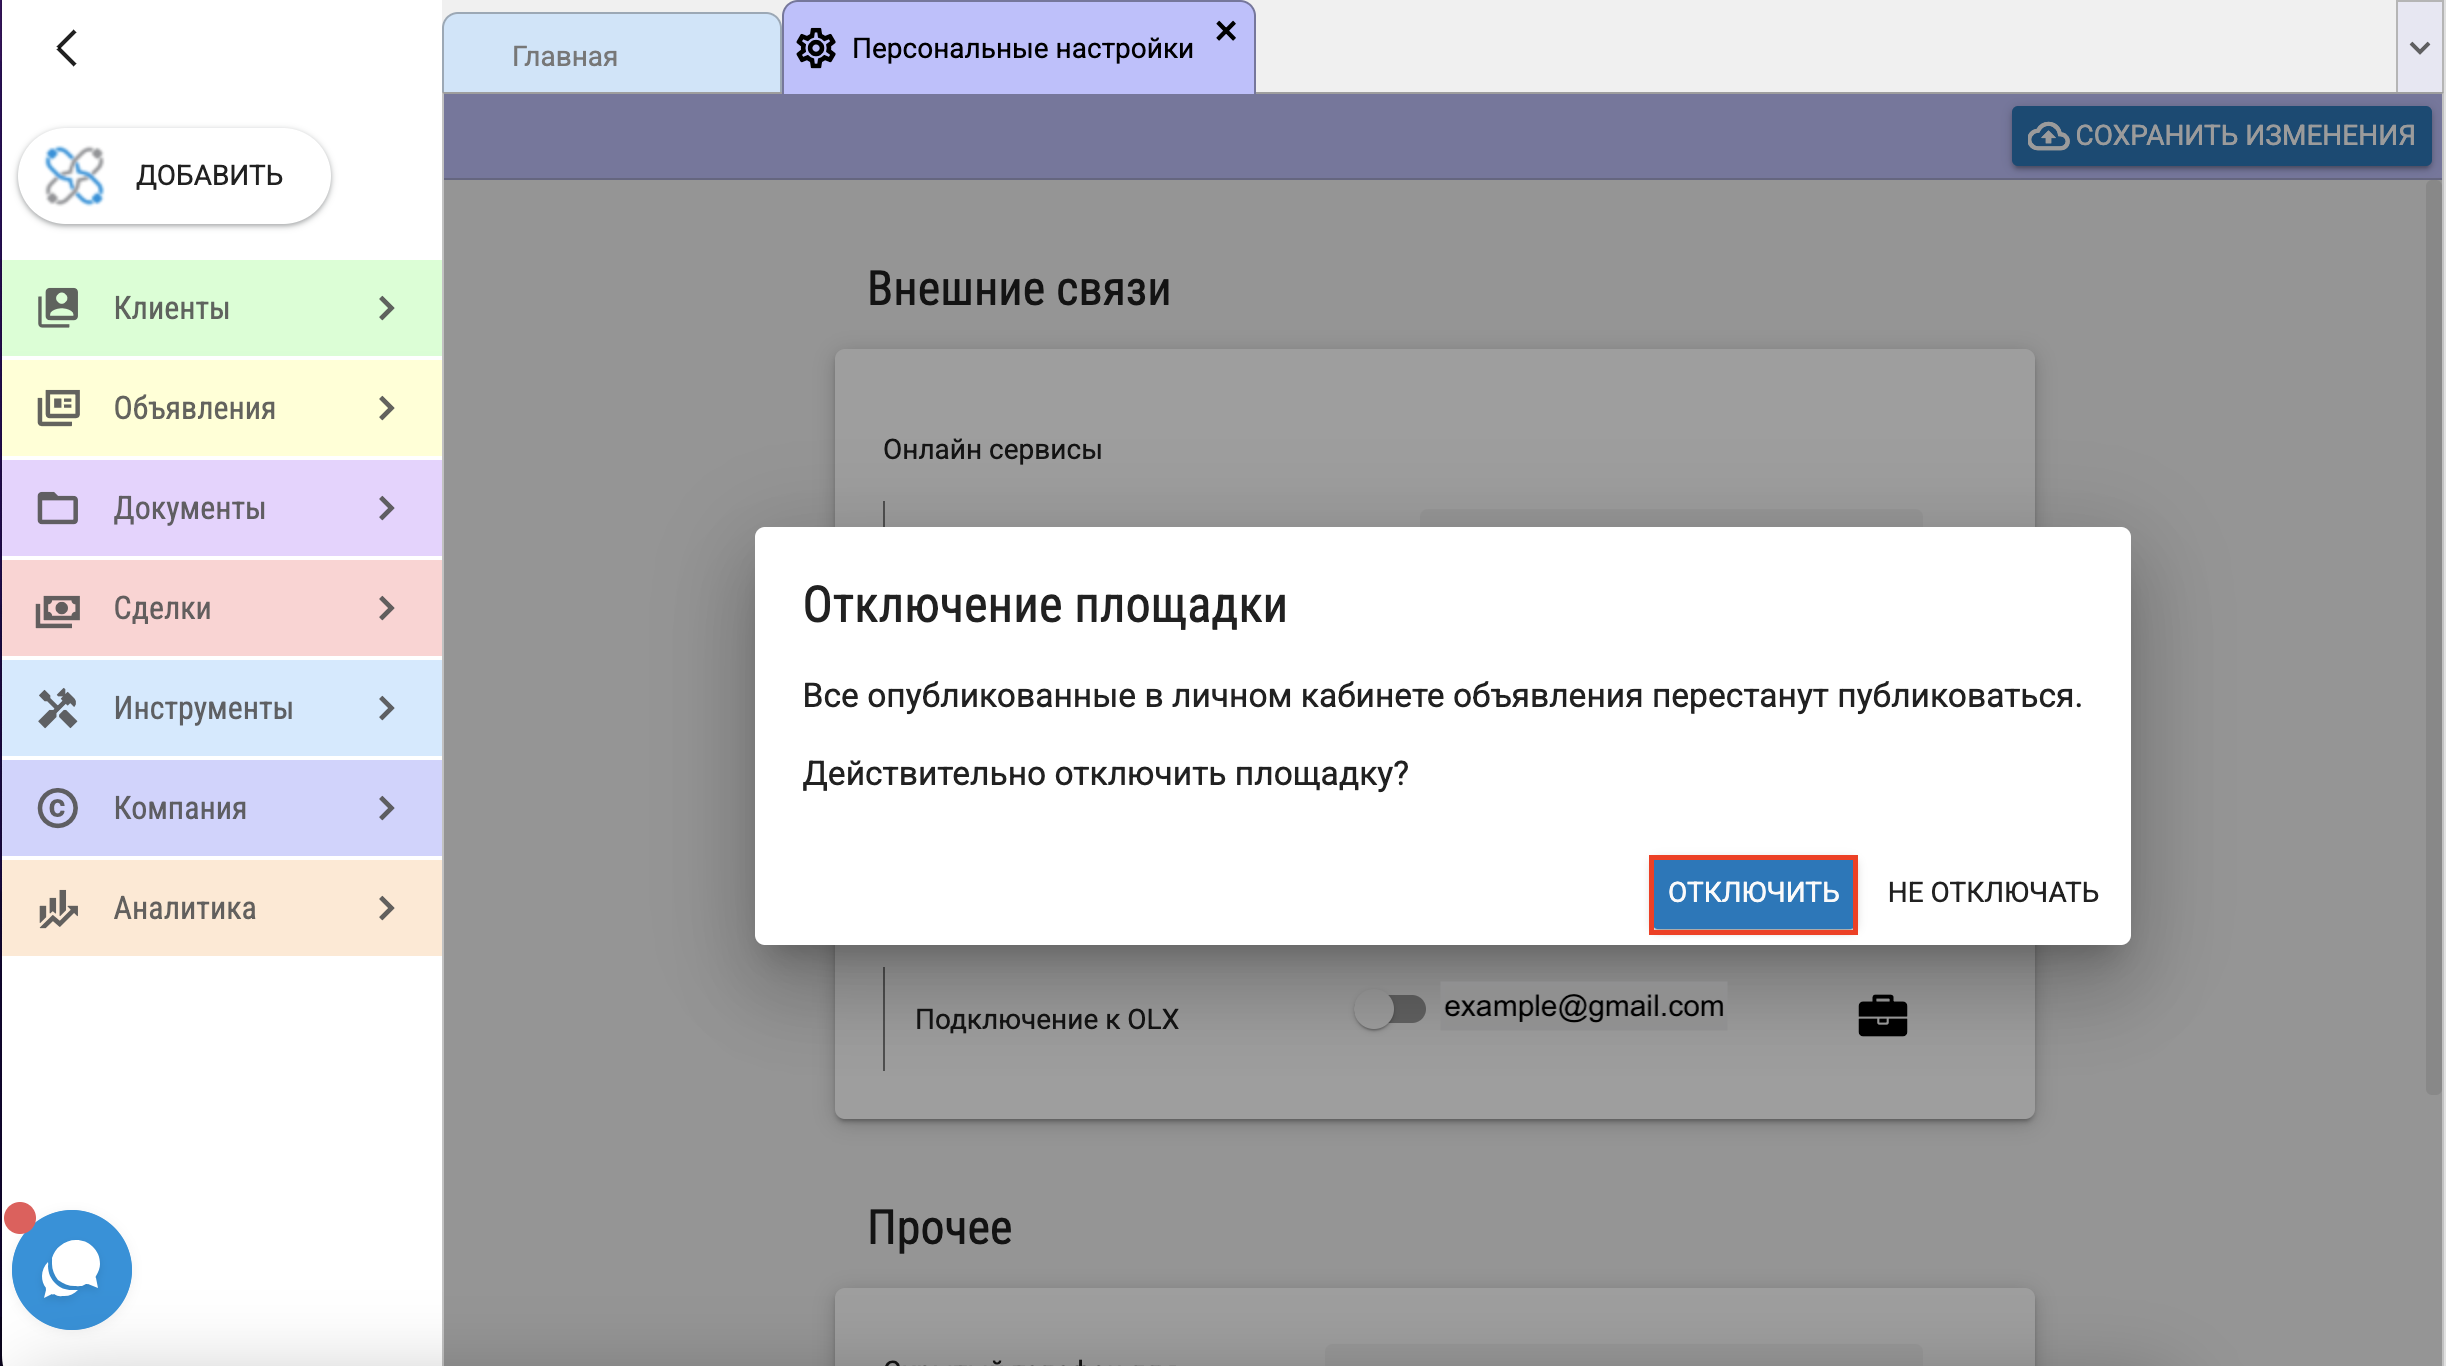Switch to the Главная tab
The image size is (2446, 1366).
point(565,56)
